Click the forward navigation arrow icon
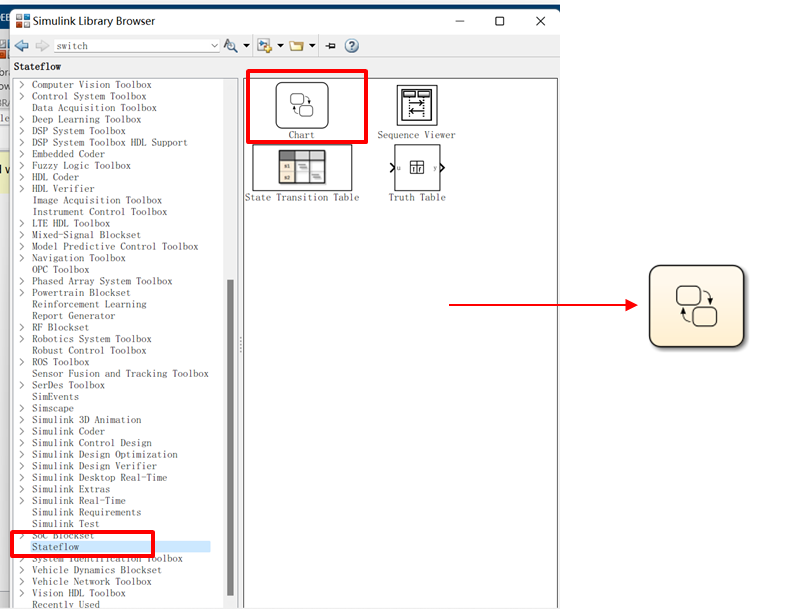Screen dimensions: 810x609 (x=42, y=46)
